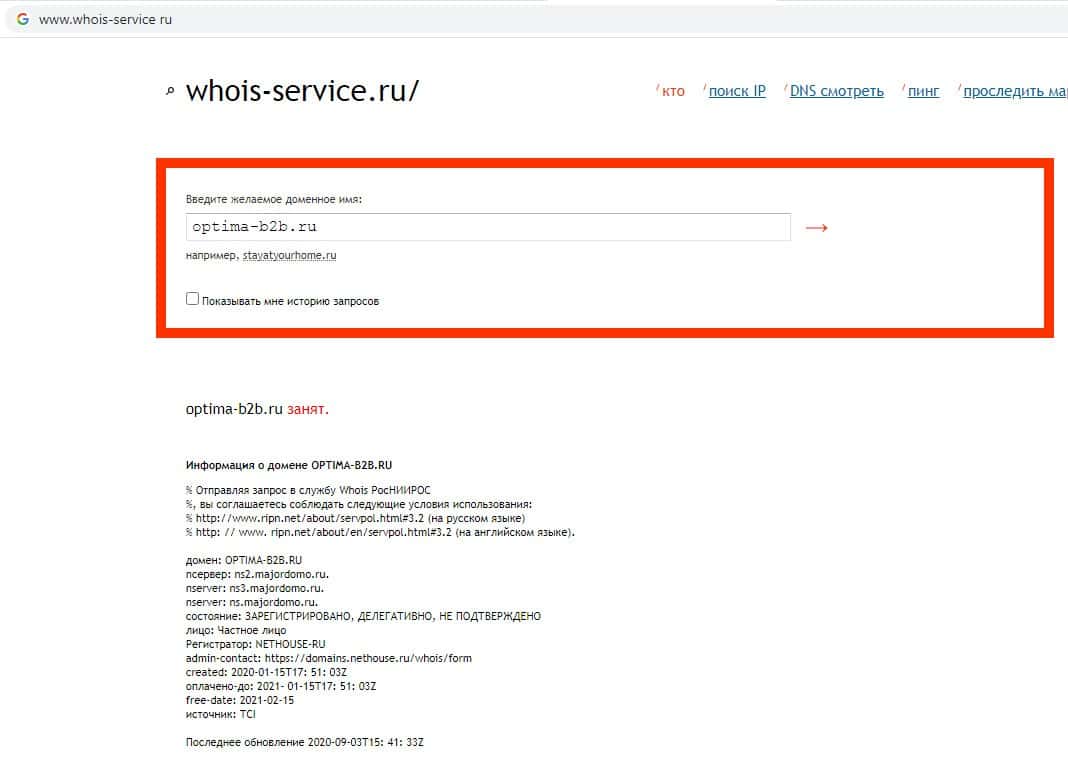The width and height of the screenshot is (1068, 770).
Task: Open the 'кто' menu item
Action: tap(673, 91)
